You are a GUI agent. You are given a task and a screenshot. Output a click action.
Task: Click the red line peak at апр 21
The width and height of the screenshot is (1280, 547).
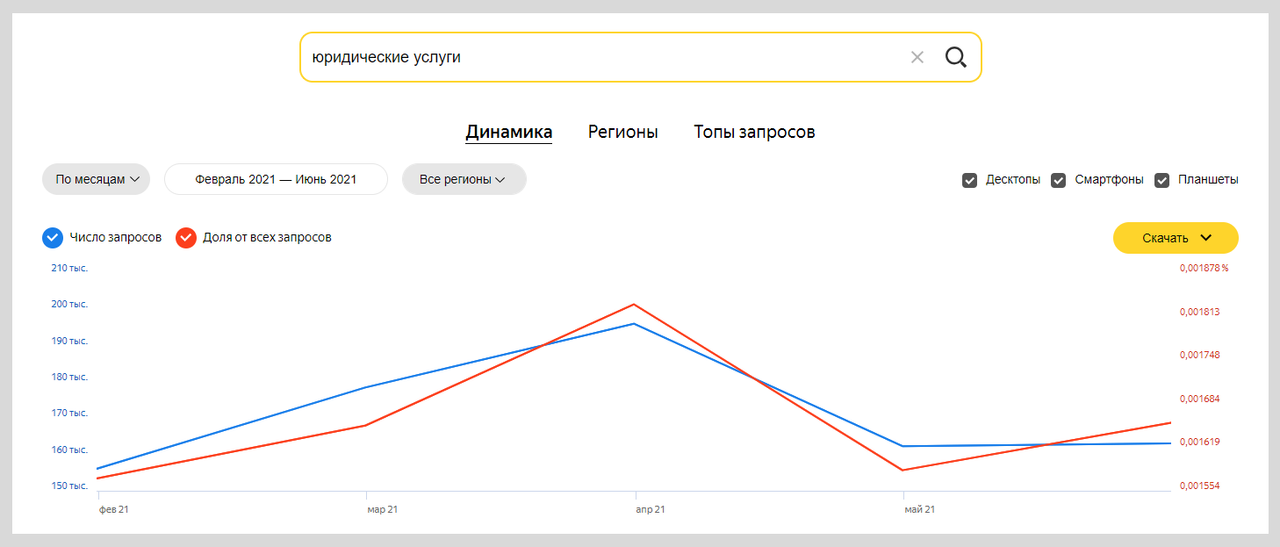(635, 304)
